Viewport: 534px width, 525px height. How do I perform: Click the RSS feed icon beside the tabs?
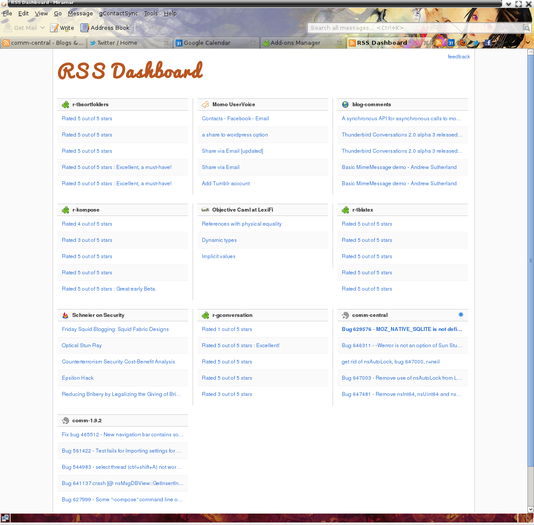[x=439, y=43]
